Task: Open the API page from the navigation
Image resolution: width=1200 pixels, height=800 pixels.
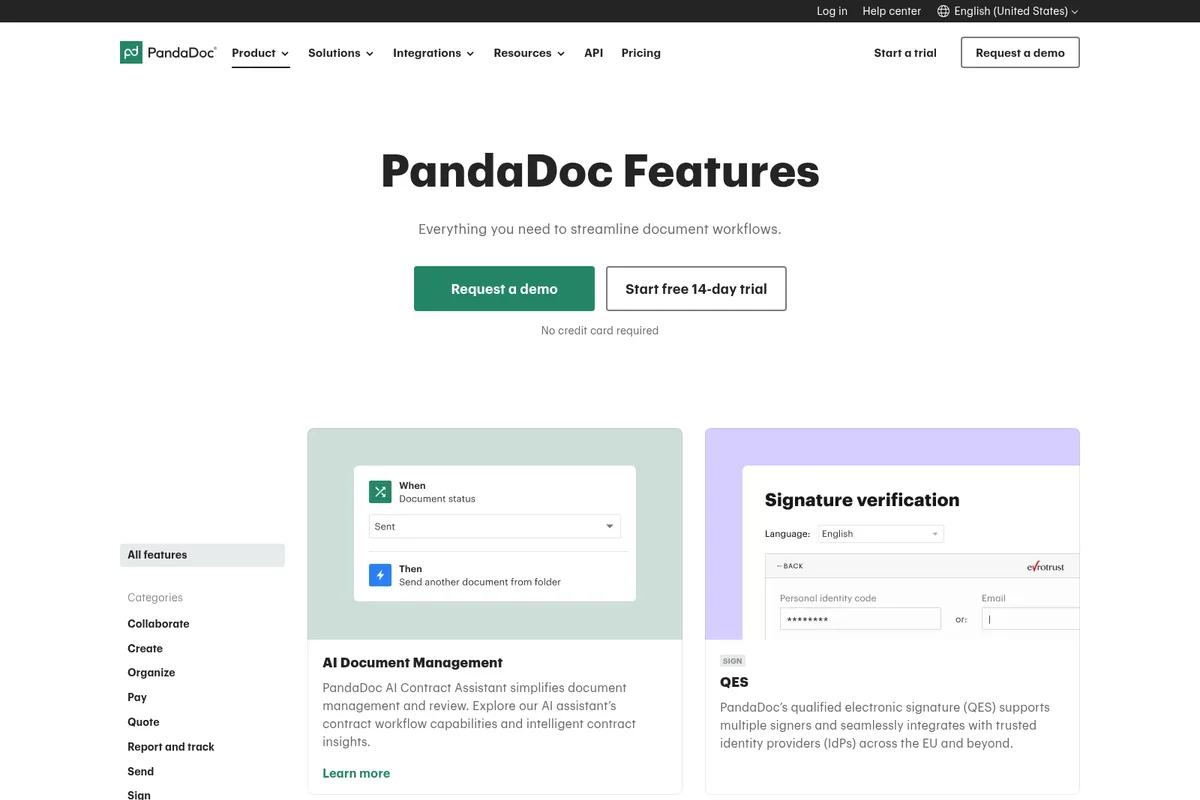Action: pos(593,53)
